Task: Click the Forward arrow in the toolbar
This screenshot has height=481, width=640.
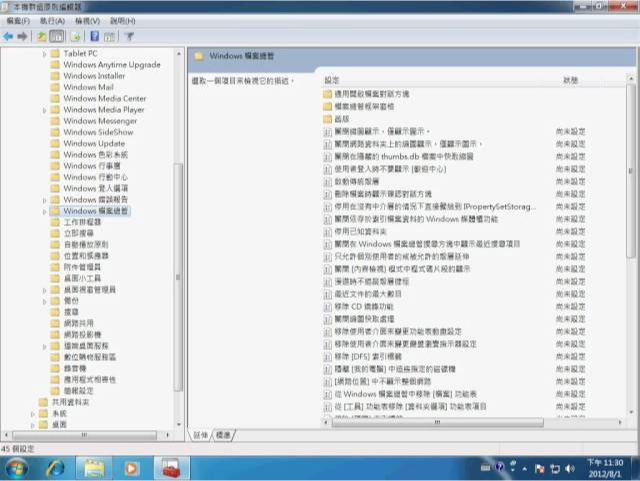Action: [x=22, y=36]
